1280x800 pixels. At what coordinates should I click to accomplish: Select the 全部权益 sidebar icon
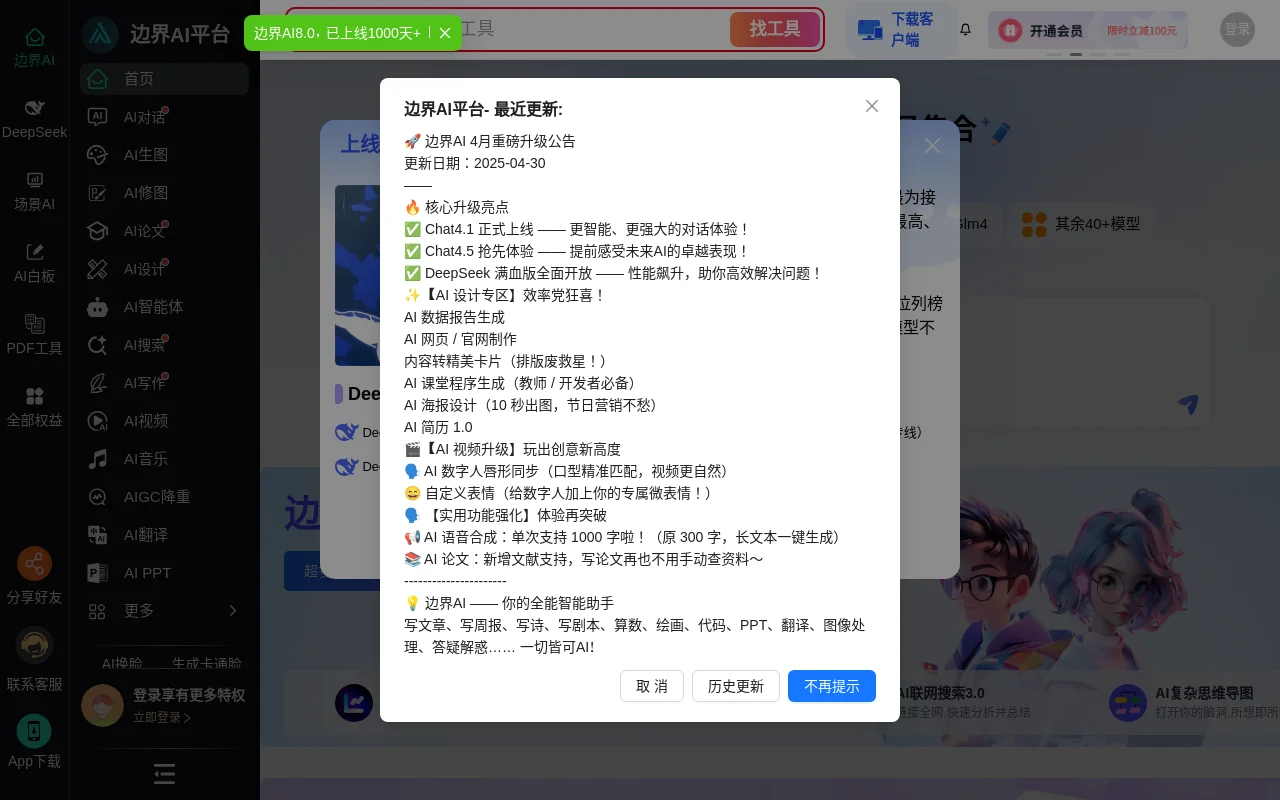coord(34,404)
